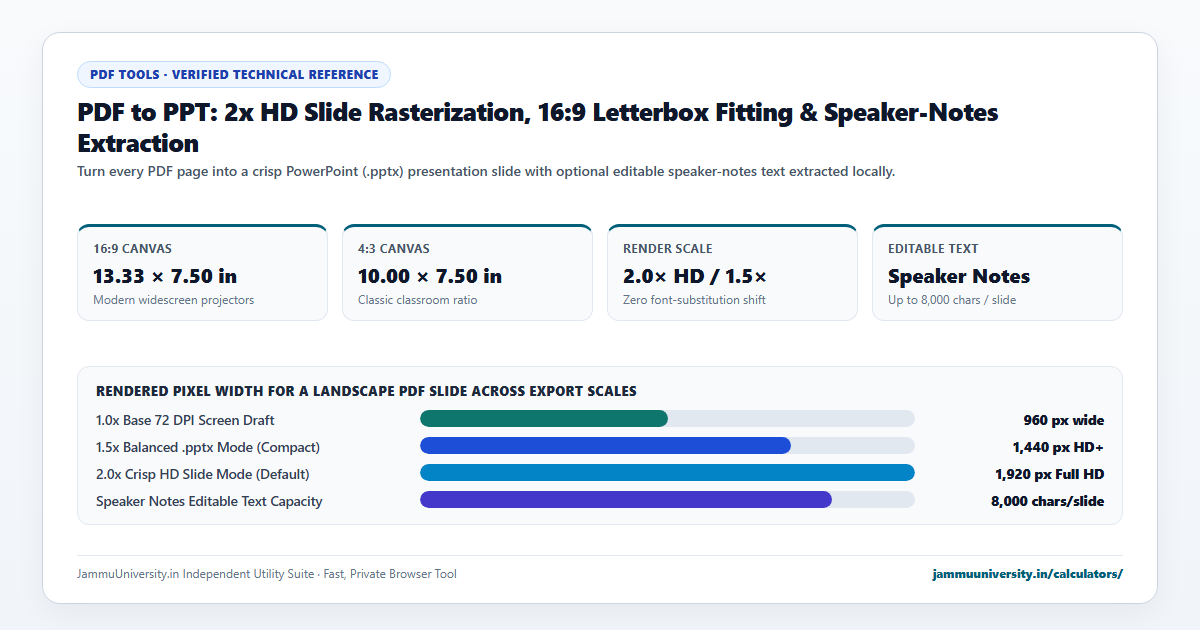Image resolution: width=1200 pixels, height=630 pixels.
Task: Click the 2.0x Crisp HD Slide Mode bar
Action: point(667,473)
